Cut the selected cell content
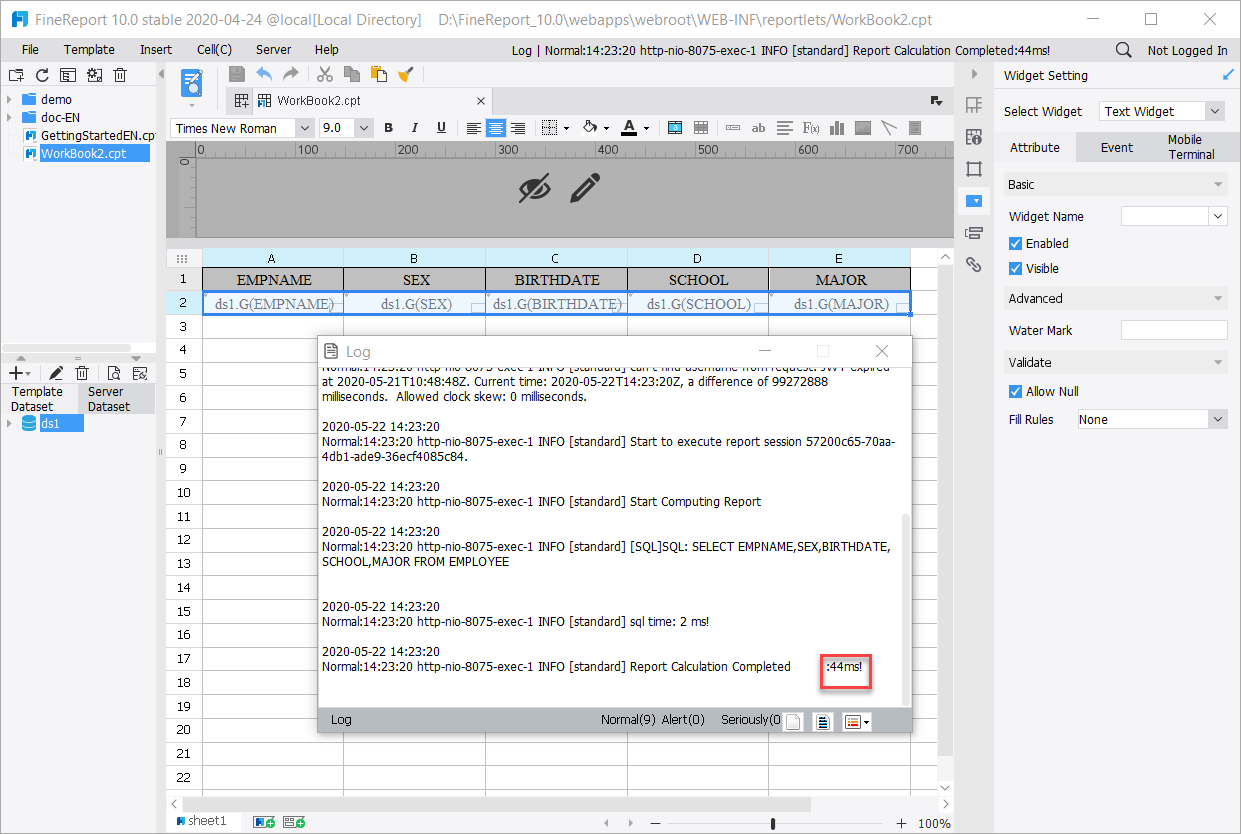Screen dimensions: 1241x834 click(325, 74)
